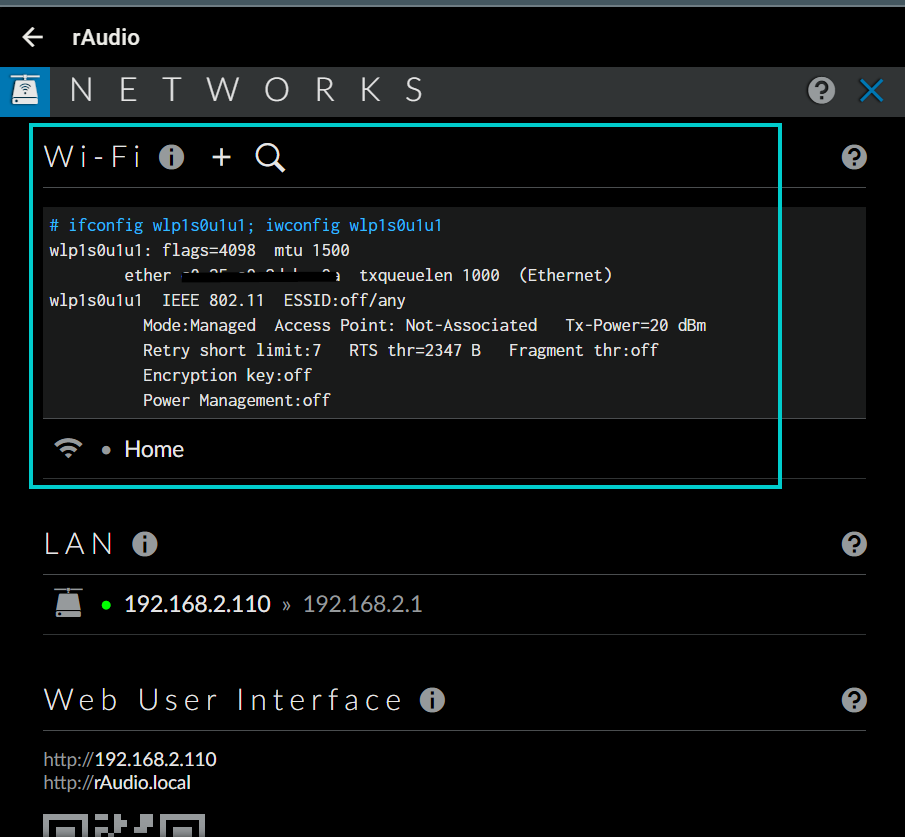Viewport: 905px width, 837px height.
Task: Scan for Wi-Fi networks with the magnifier
Action: tap(270, 158)
